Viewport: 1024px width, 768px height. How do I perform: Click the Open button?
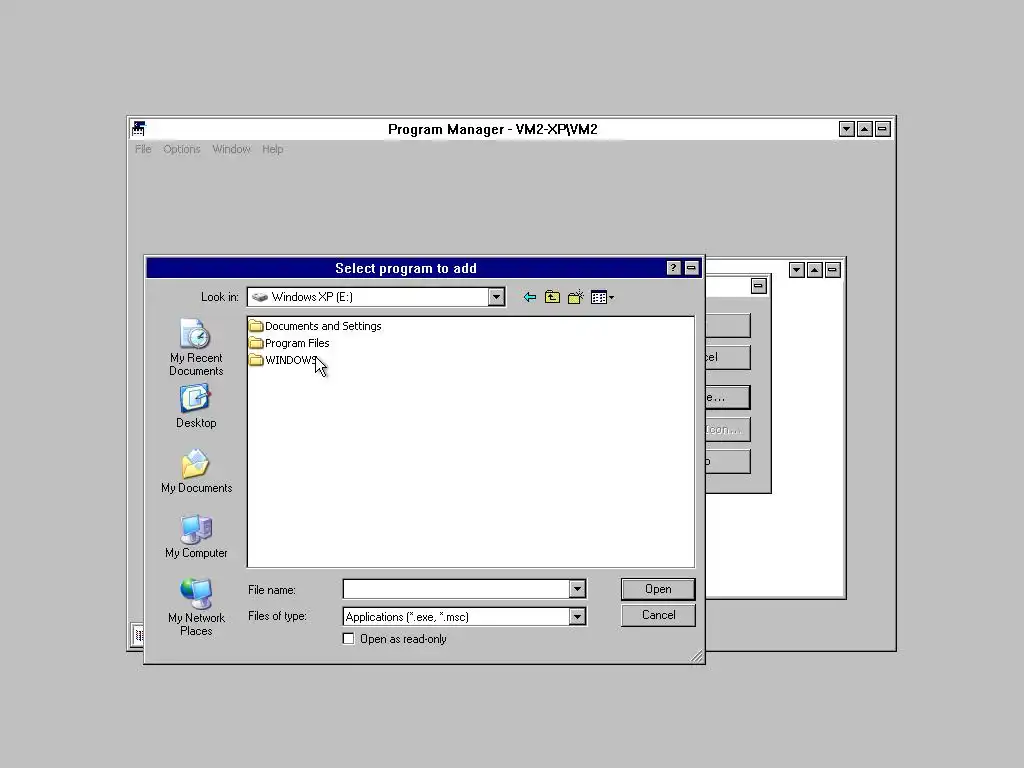point(658,589)
